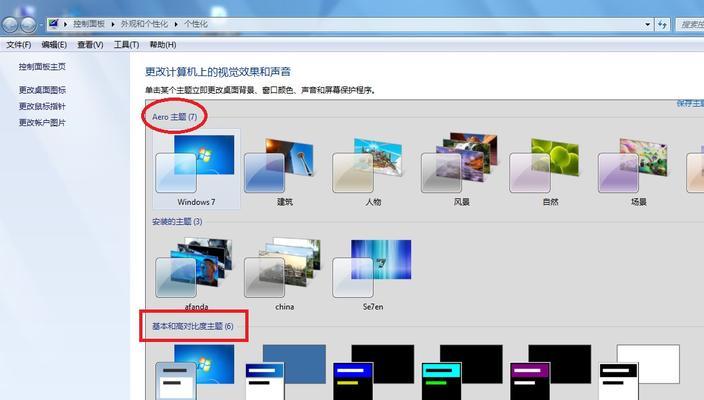Apply the Se7en installed theme
The image size is (704, 400).
pos(373,274)
